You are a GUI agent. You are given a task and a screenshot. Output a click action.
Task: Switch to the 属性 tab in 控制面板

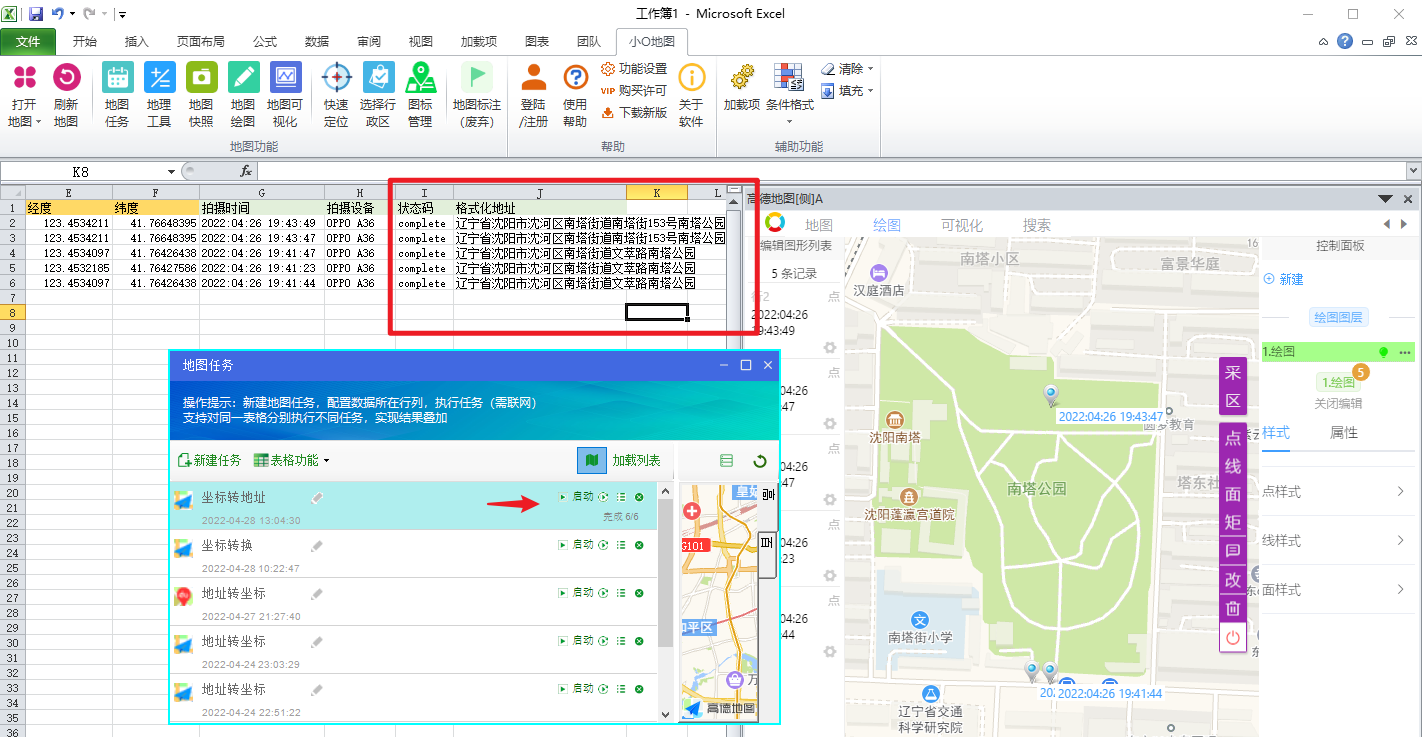[x=1344, y=433]
